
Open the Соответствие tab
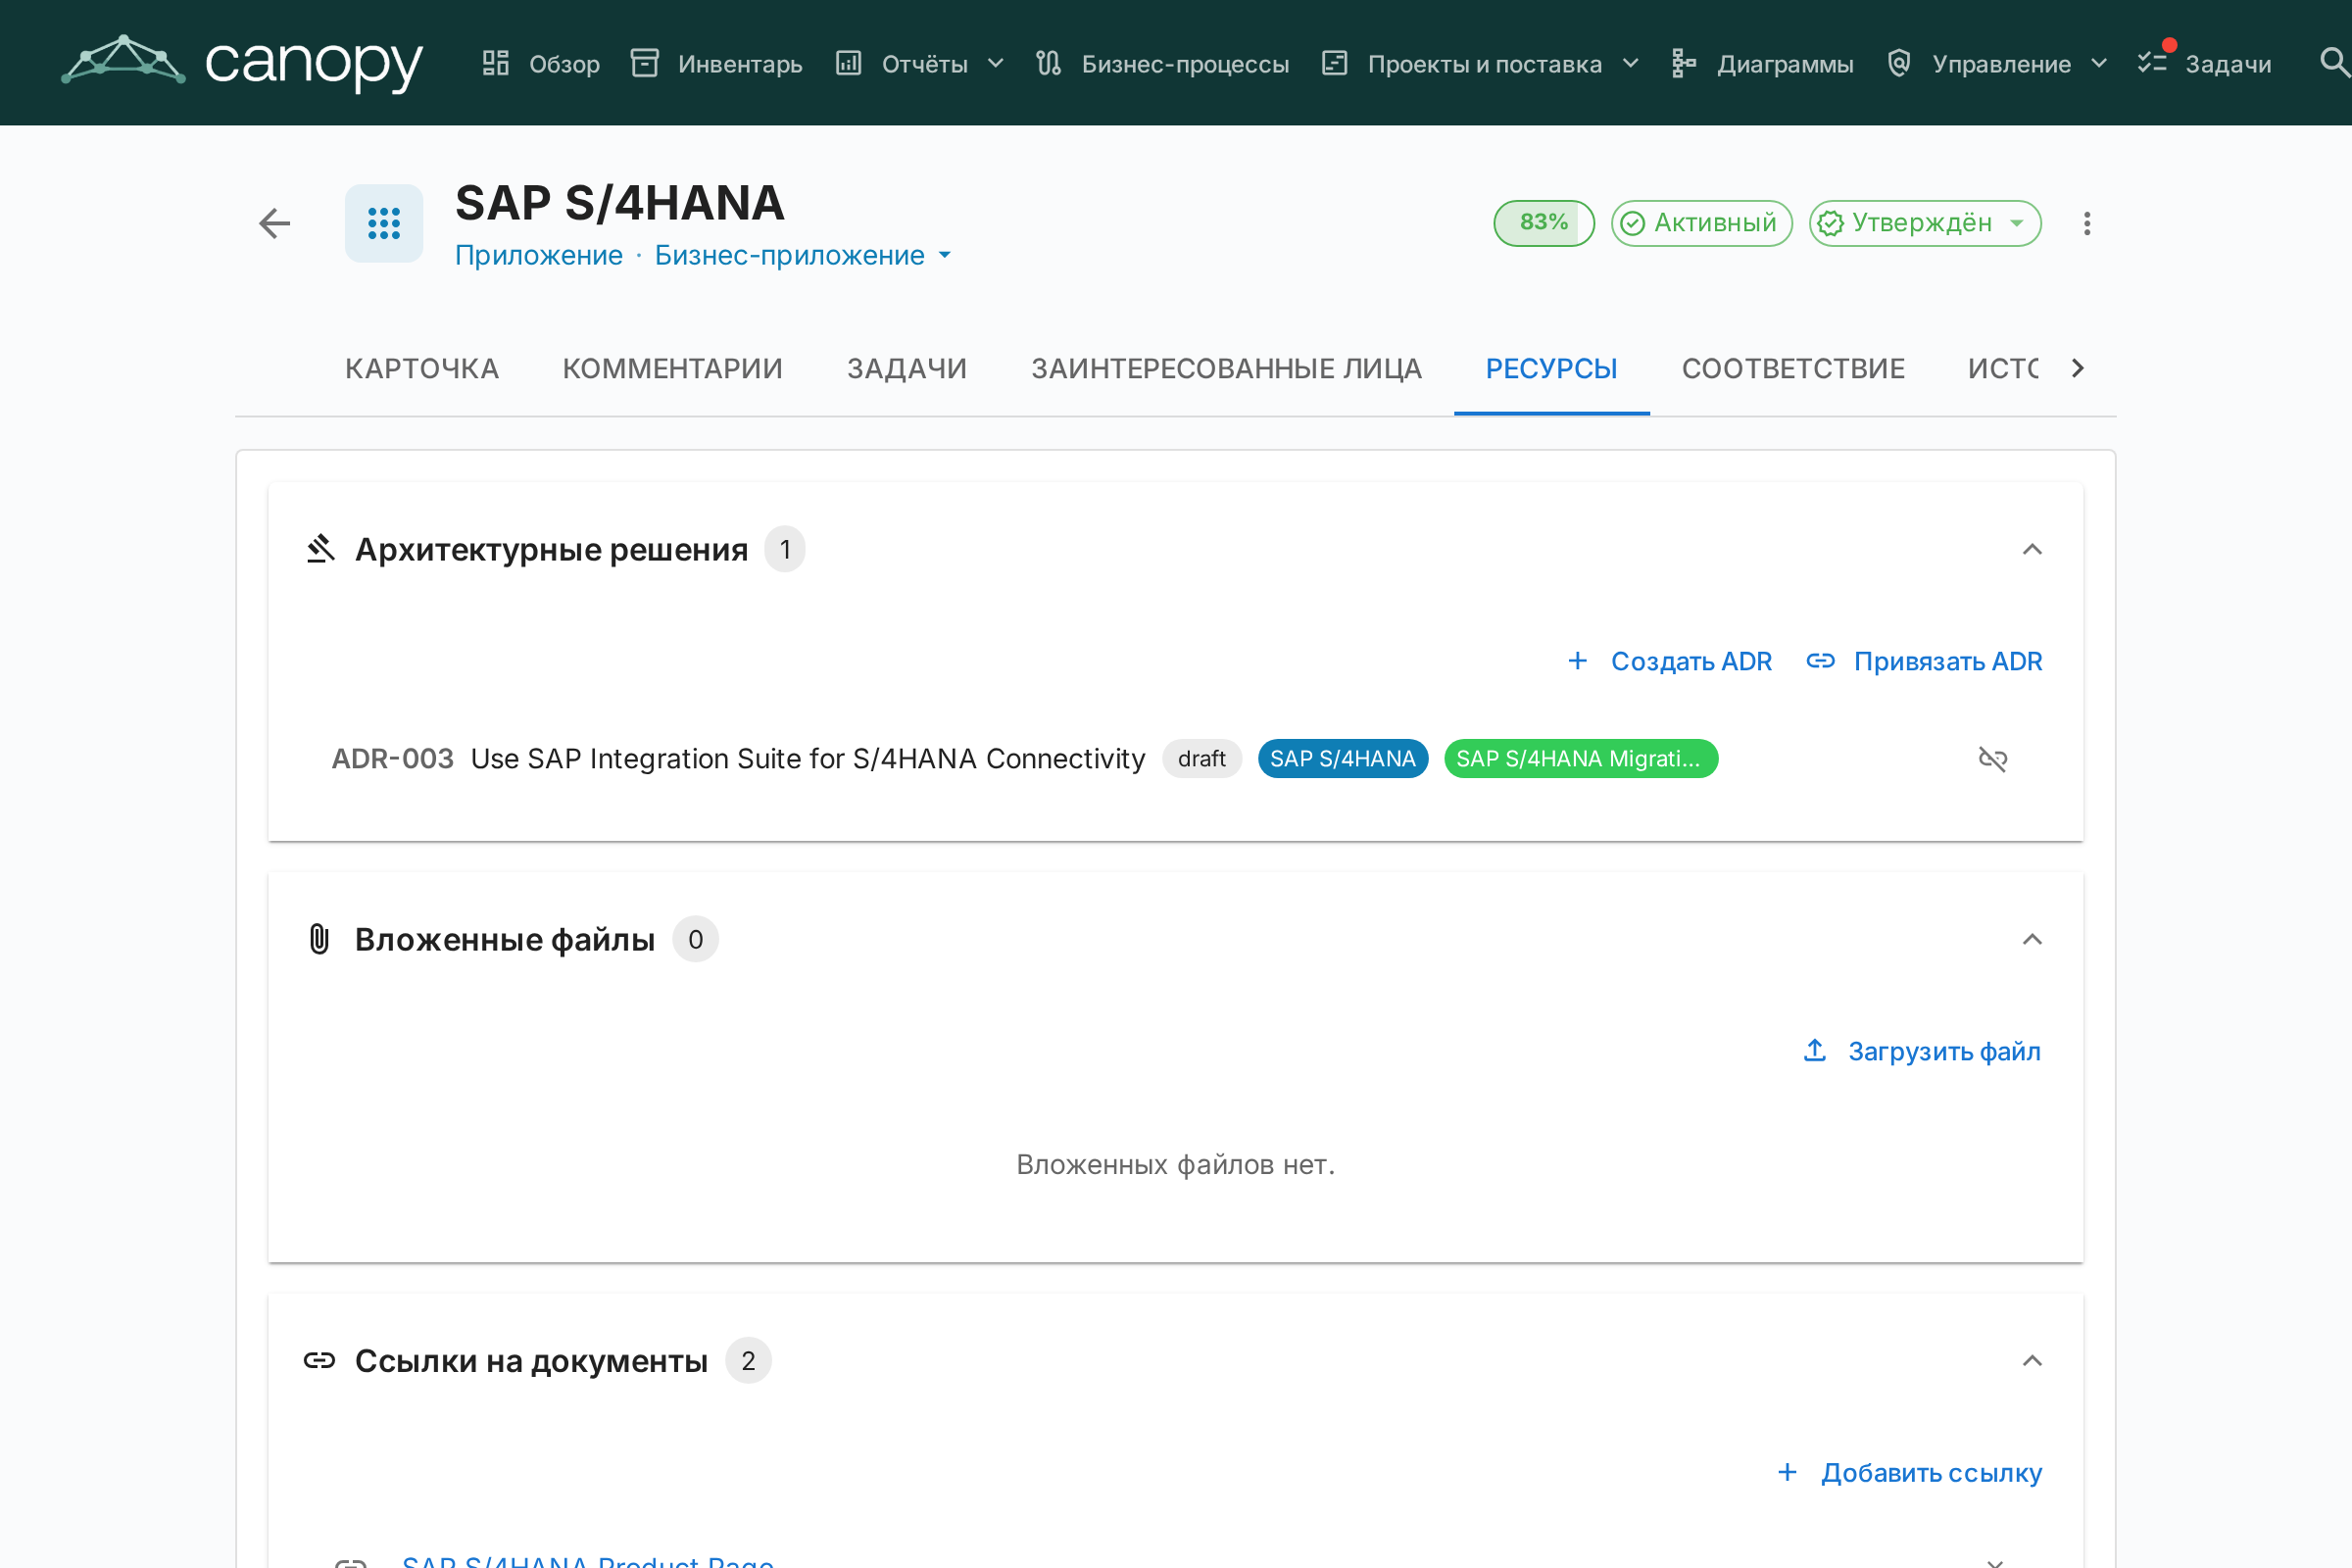click(1794, 368)
